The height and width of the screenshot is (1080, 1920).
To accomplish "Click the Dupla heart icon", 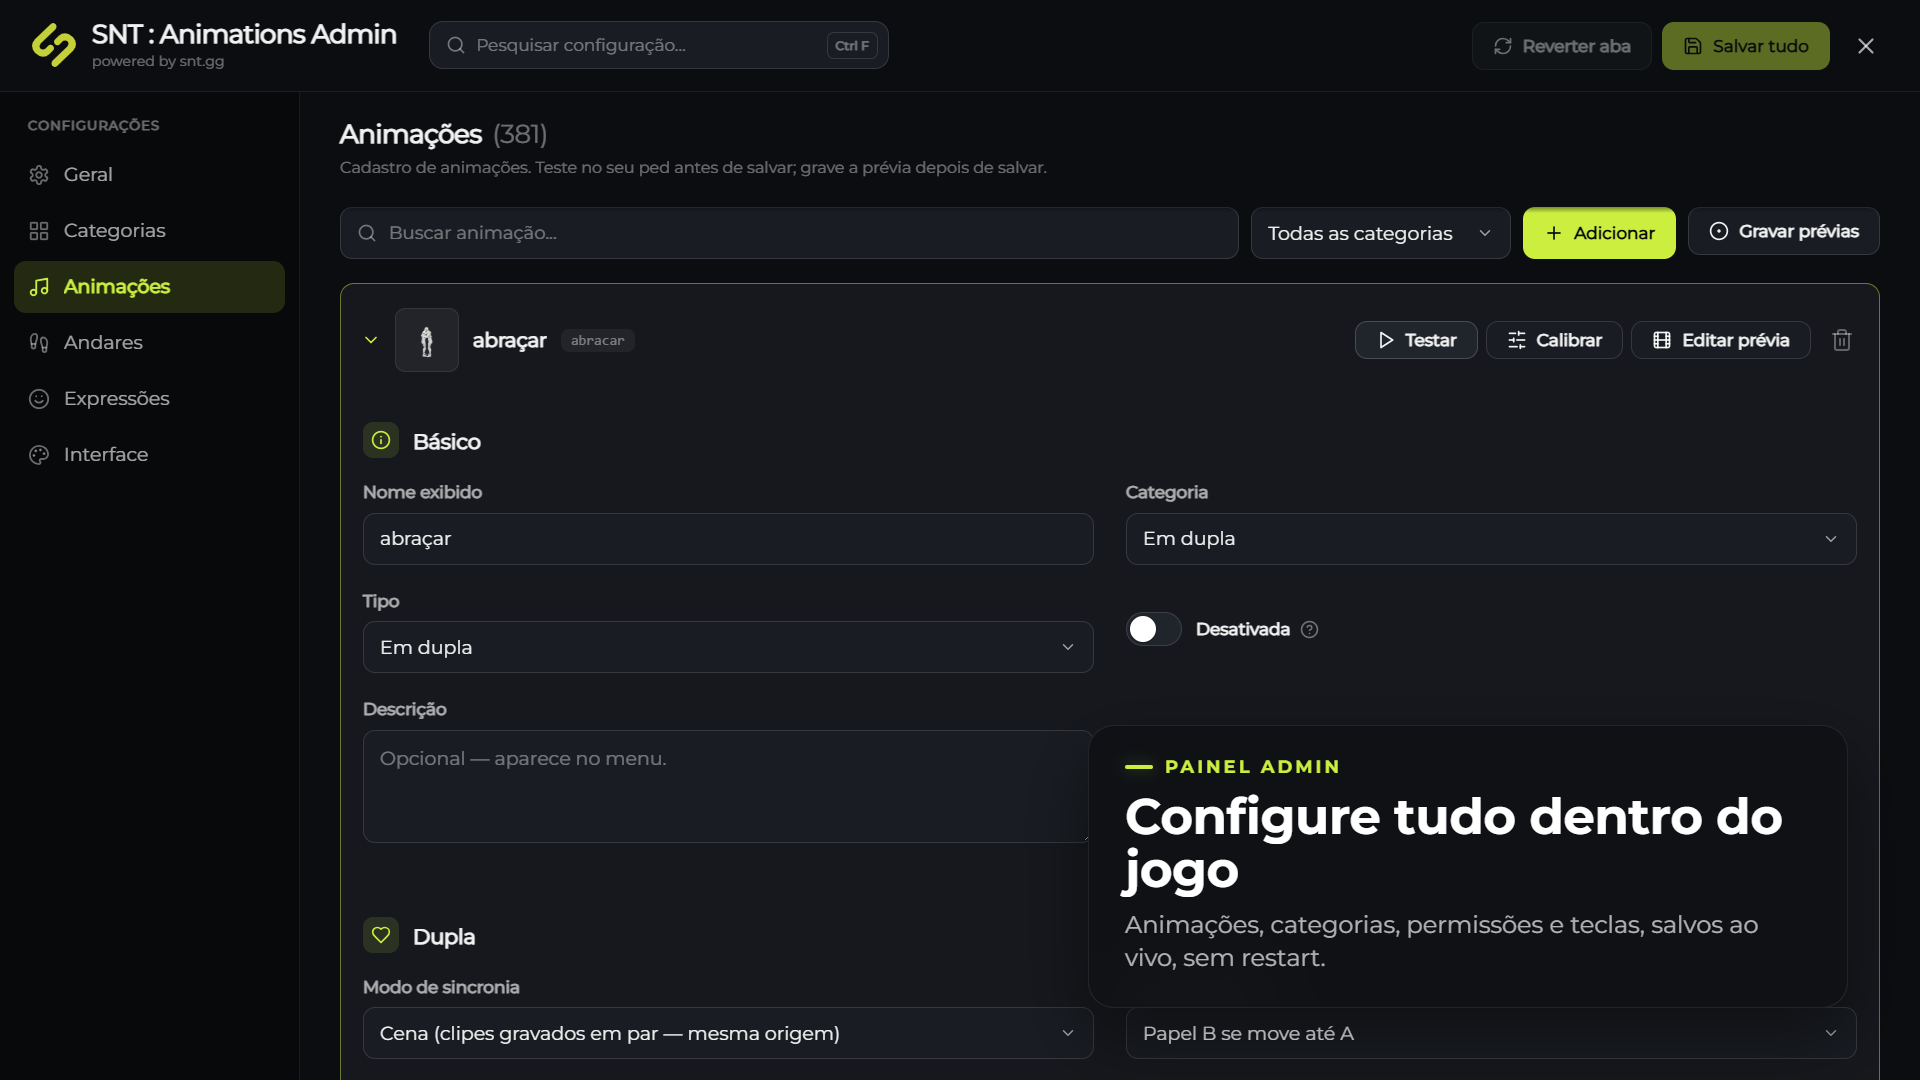I will [x=381, y=935].
